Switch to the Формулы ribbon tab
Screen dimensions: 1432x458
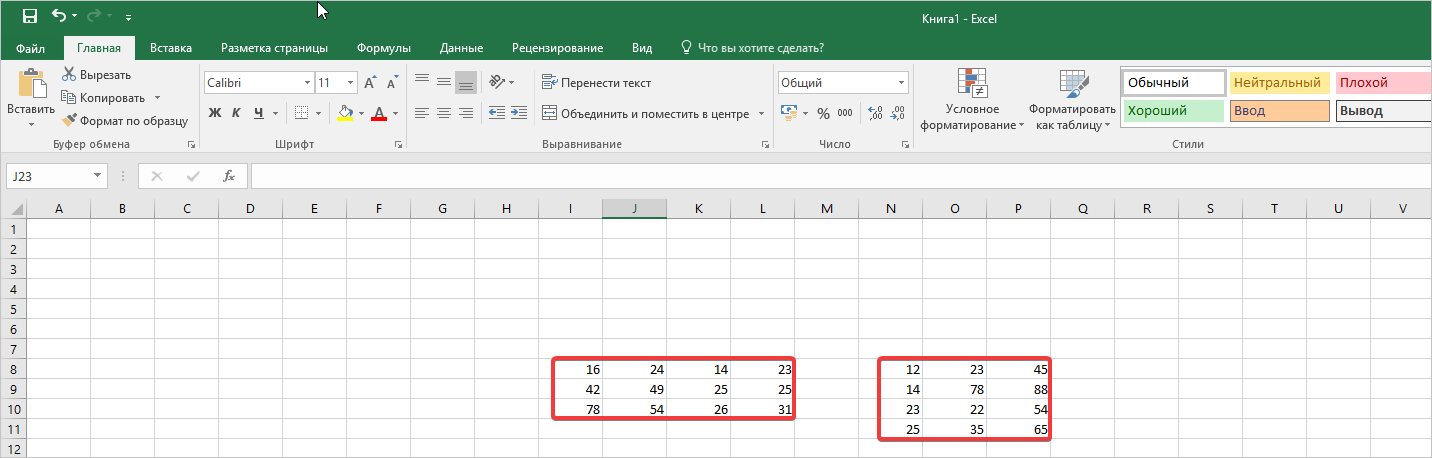(x=385, y=48)
